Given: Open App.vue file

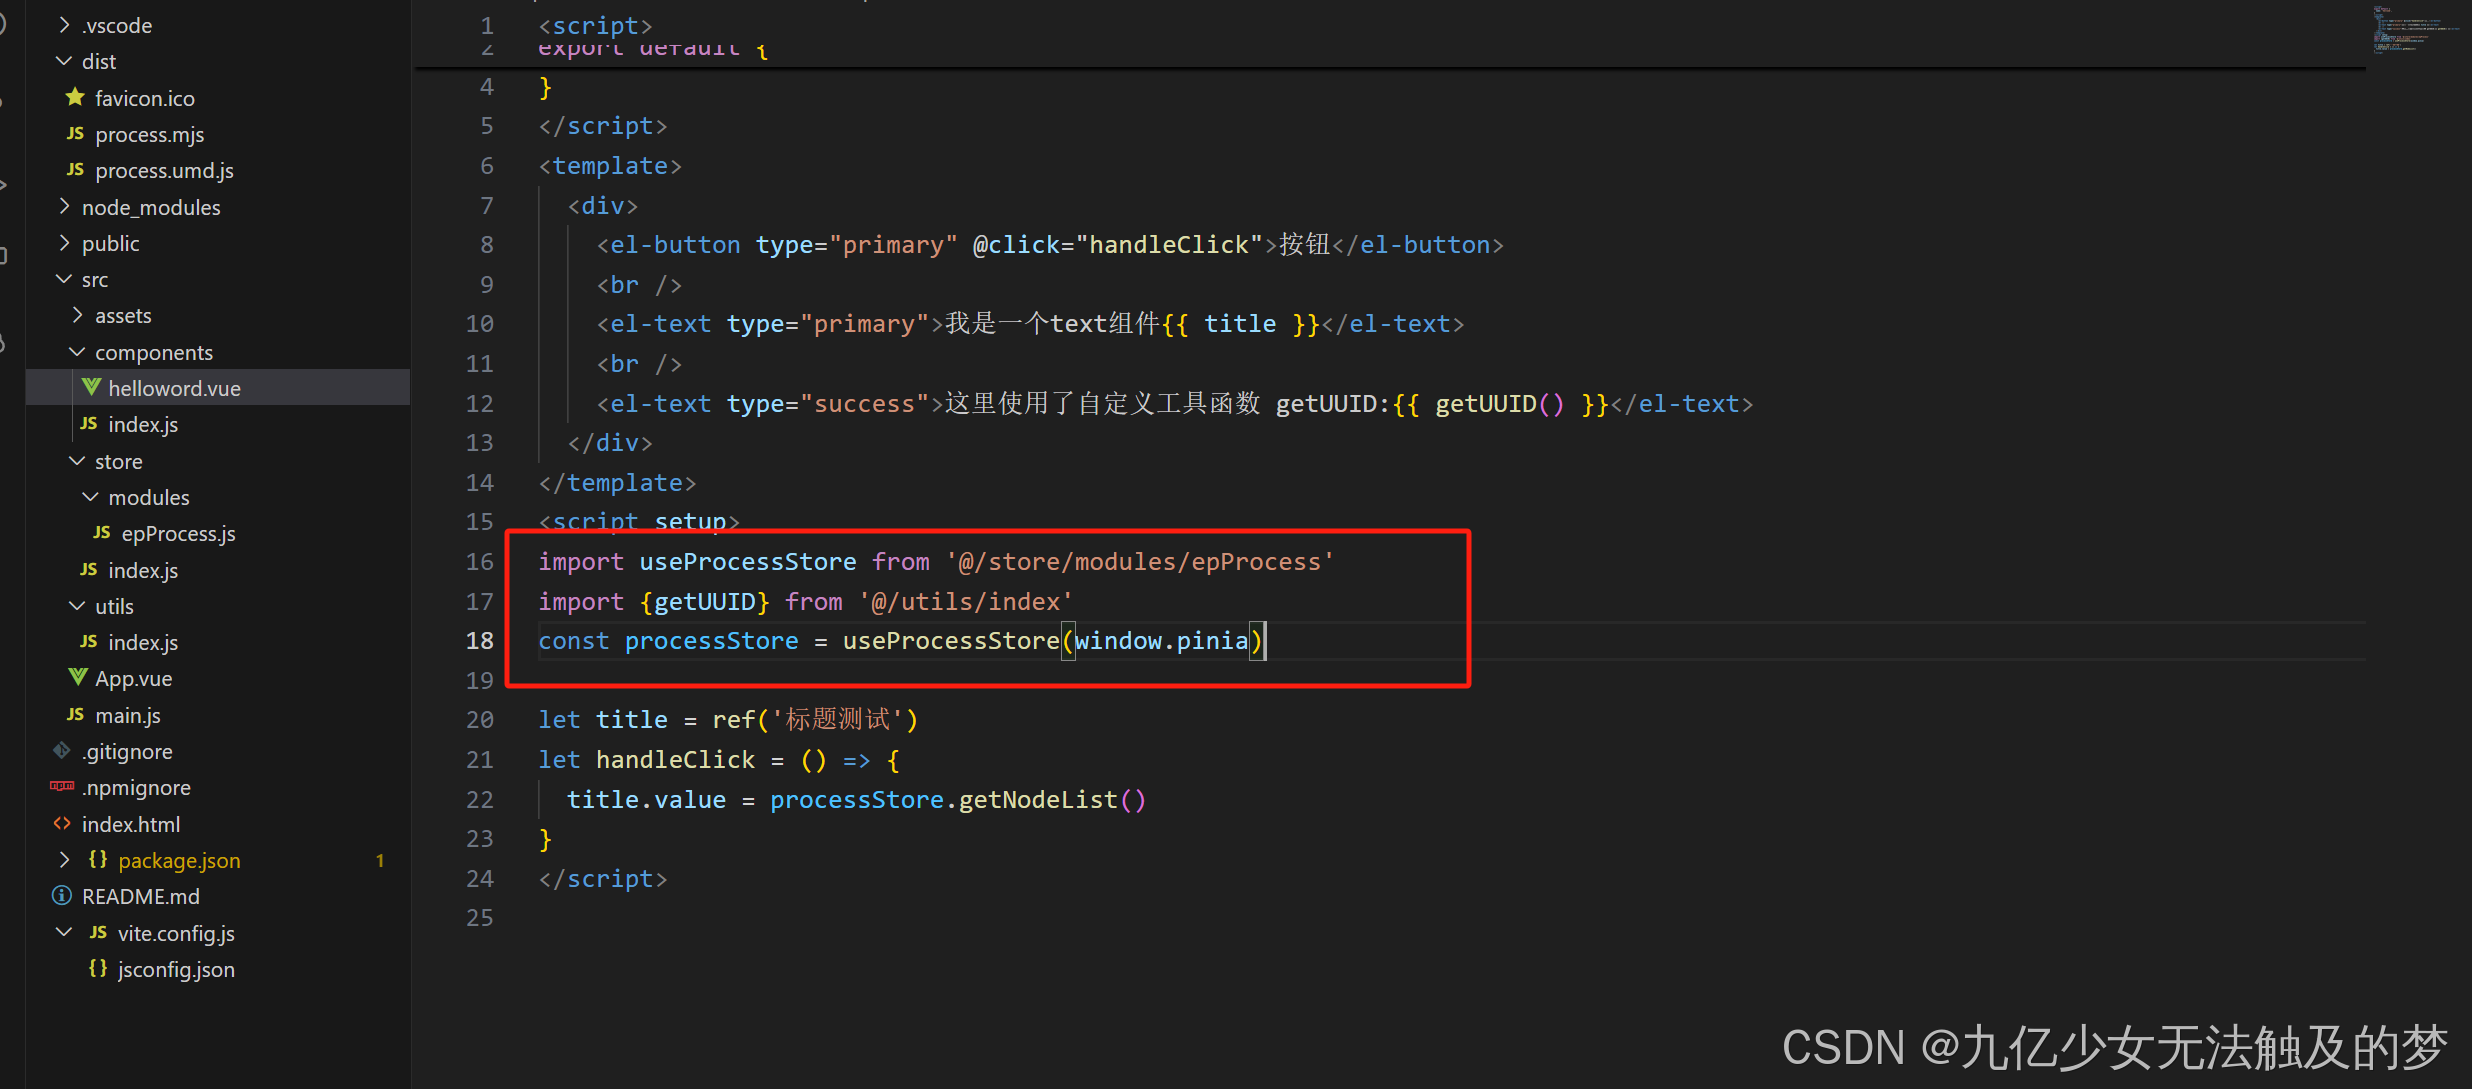Looking at the screenshot, I should pyautogui.click(x=133, y=678).
